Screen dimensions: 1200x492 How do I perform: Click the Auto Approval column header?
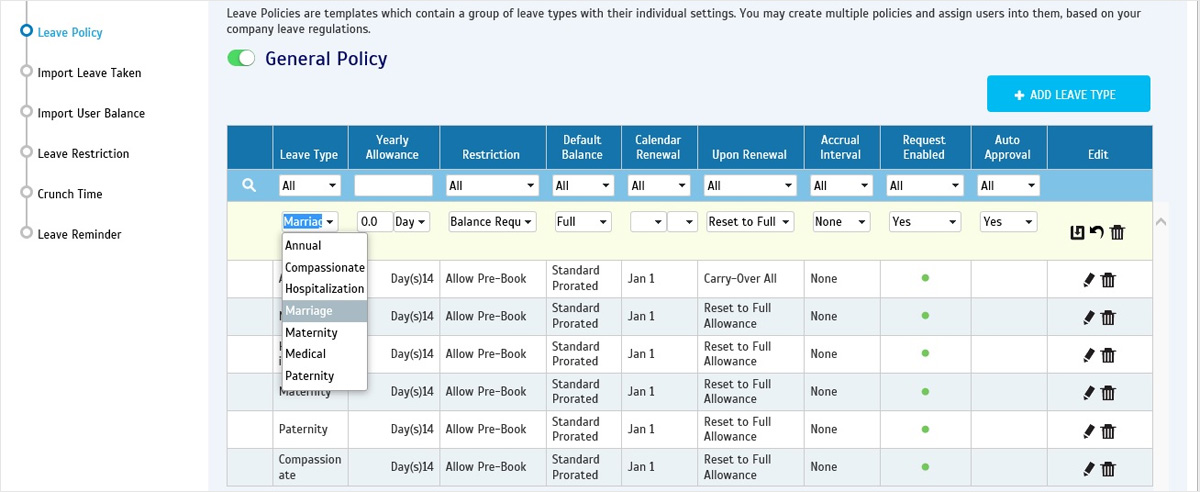(x=1008, y=147)
